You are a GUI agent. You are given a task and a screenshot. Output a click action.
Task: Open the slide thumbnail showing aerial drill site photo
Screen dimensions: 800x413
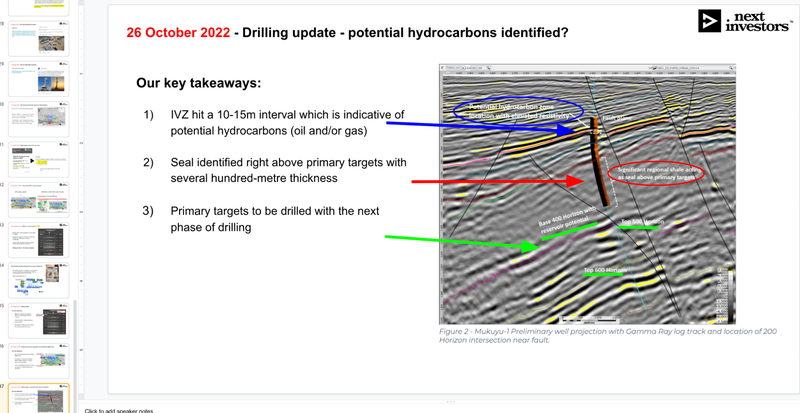click(39, 38)
